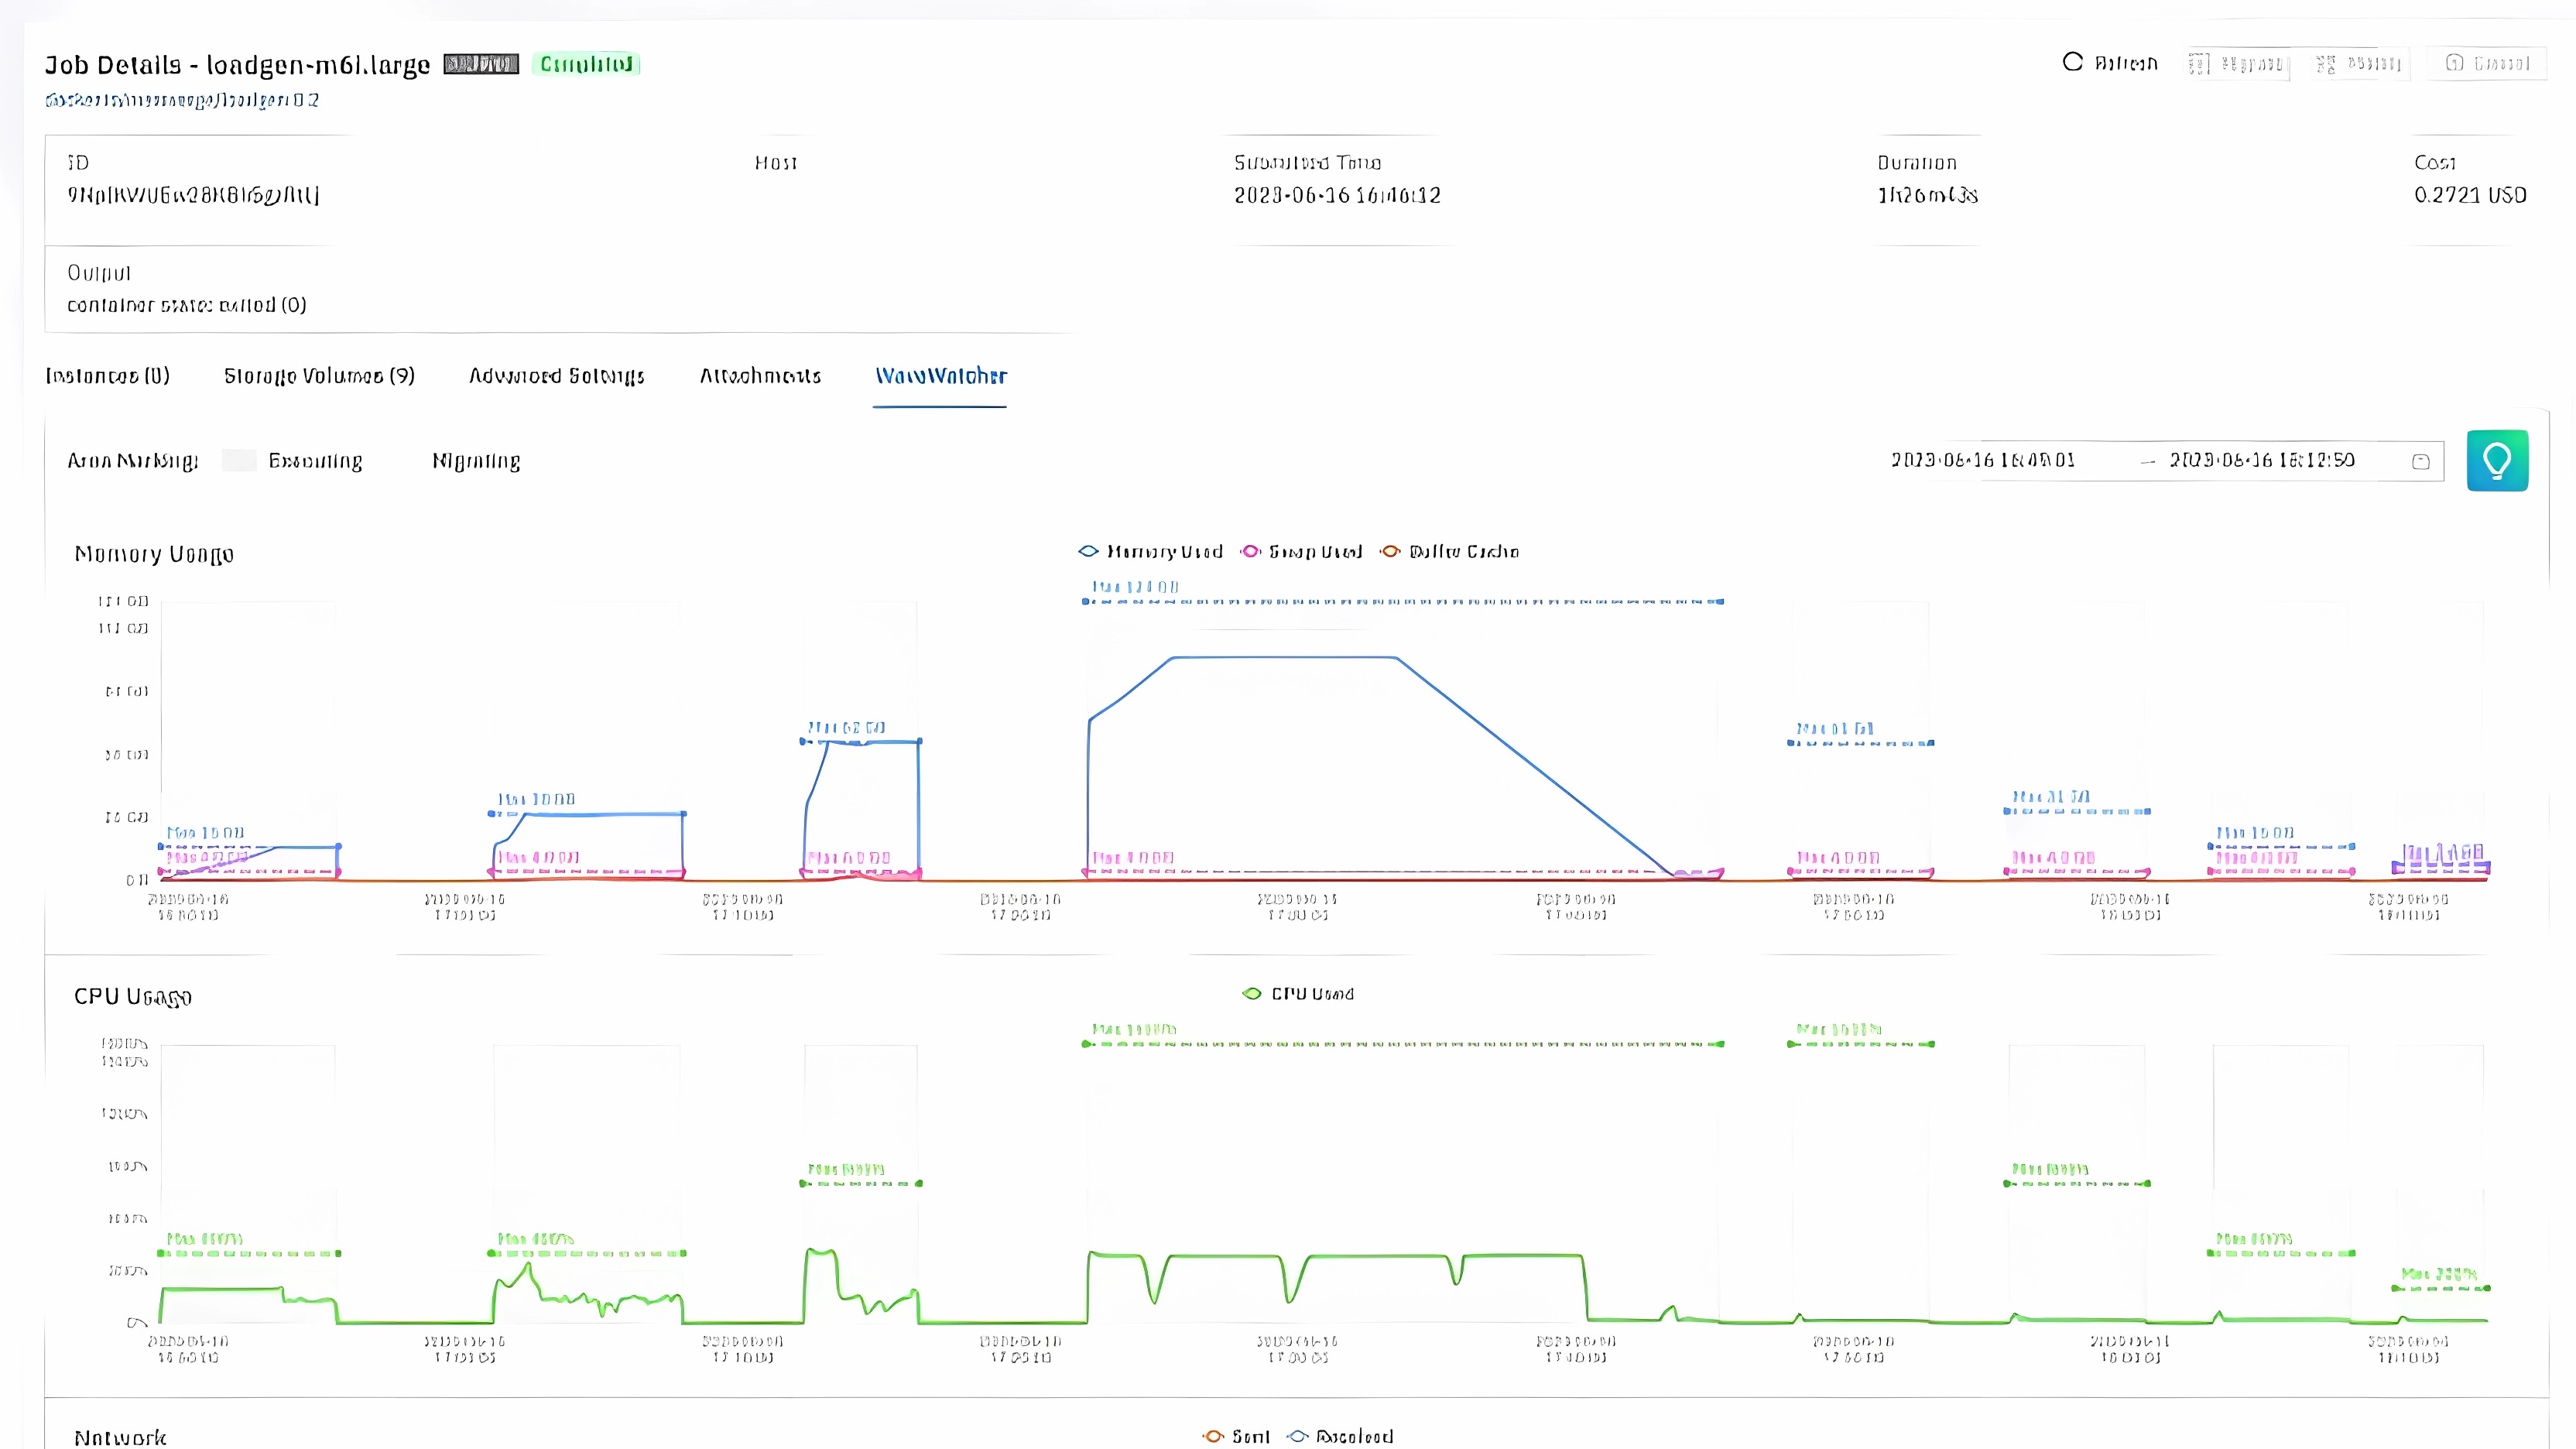Click the button icon left of Cancel
Screen dimensions: 2576x1449
click(x=2326, y=64)
